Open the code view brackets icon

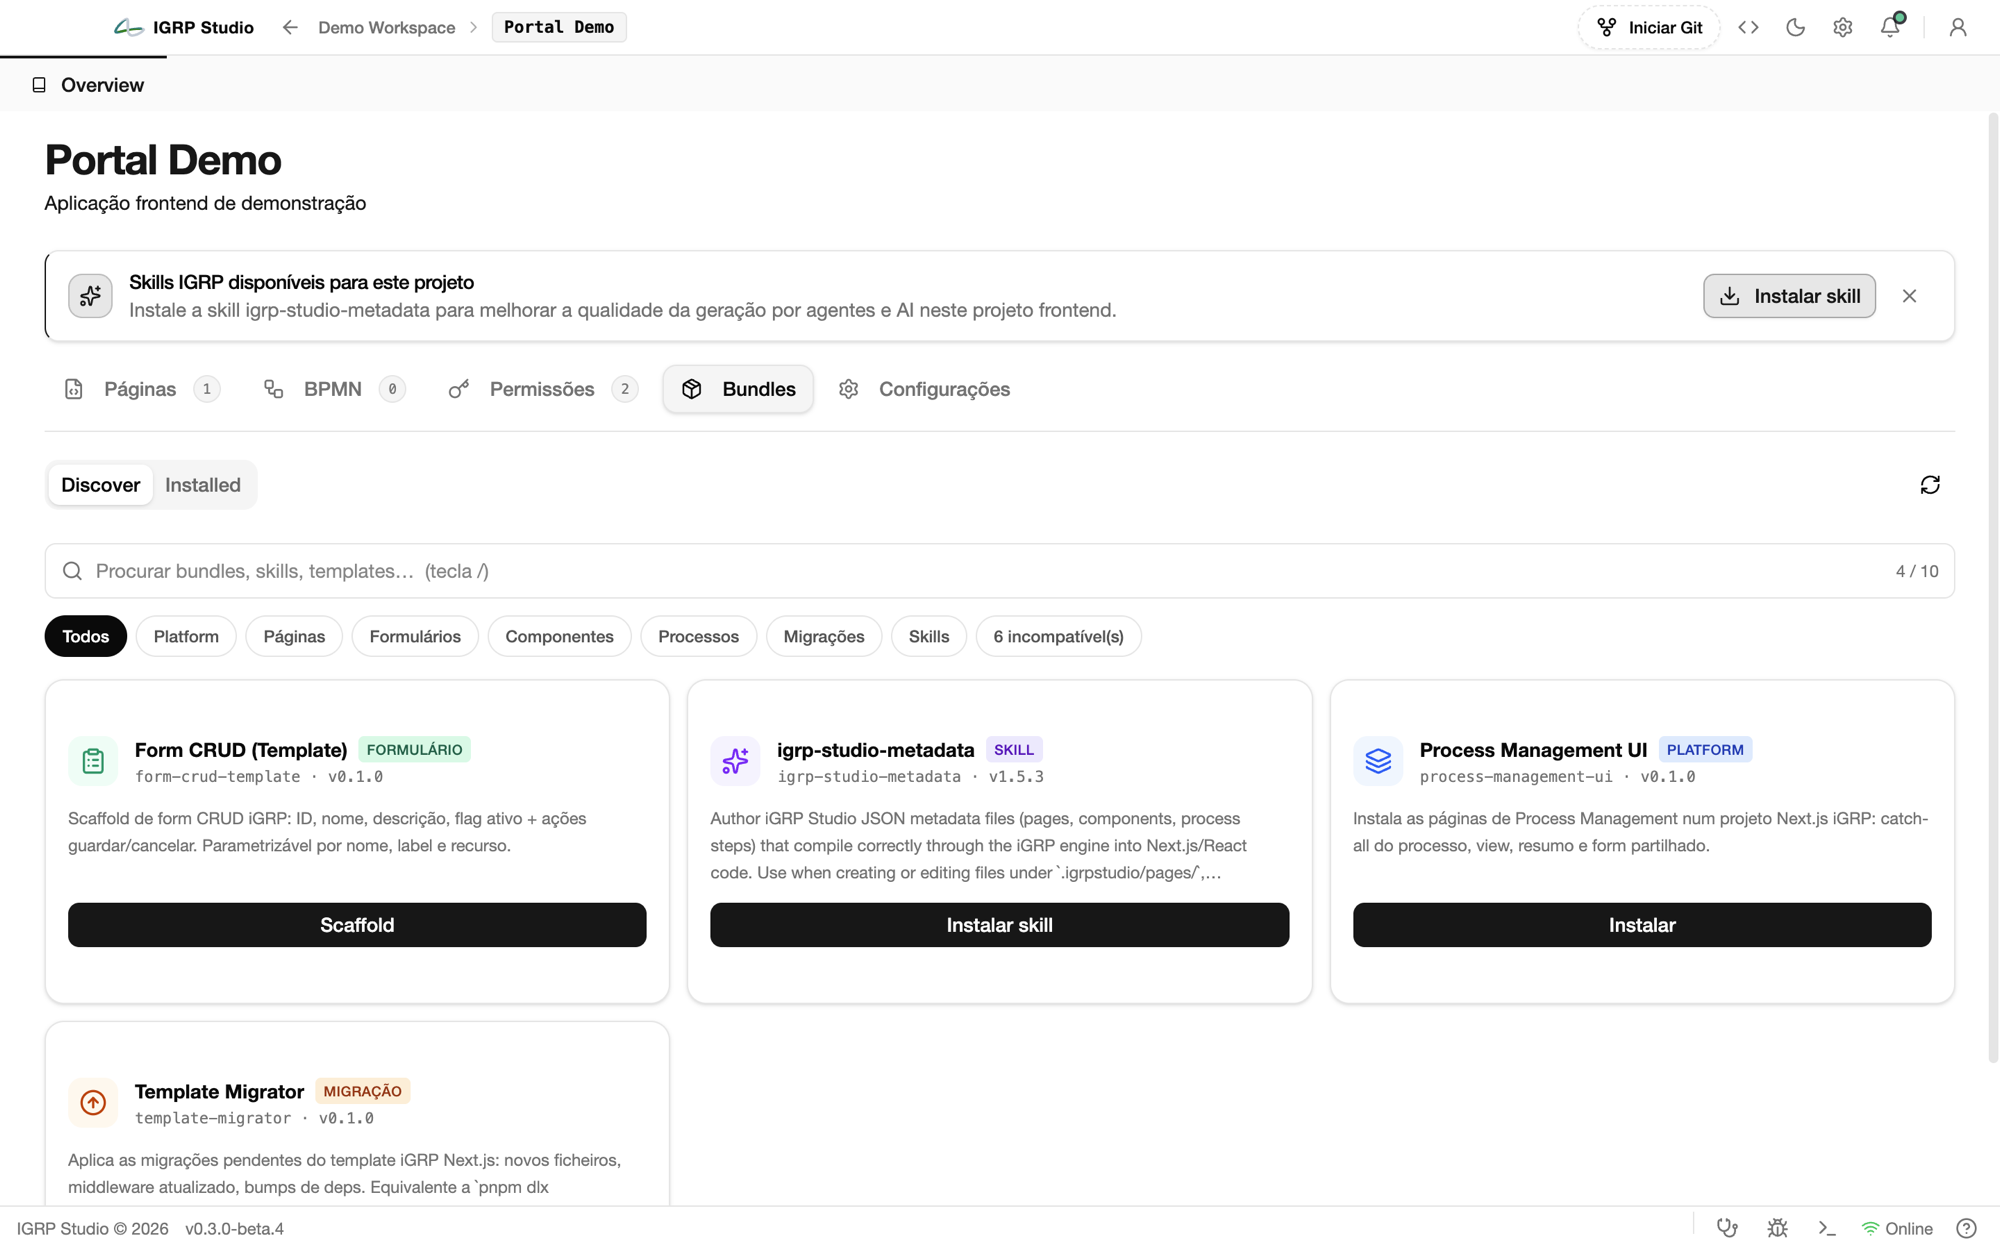tap(1748, 27)
